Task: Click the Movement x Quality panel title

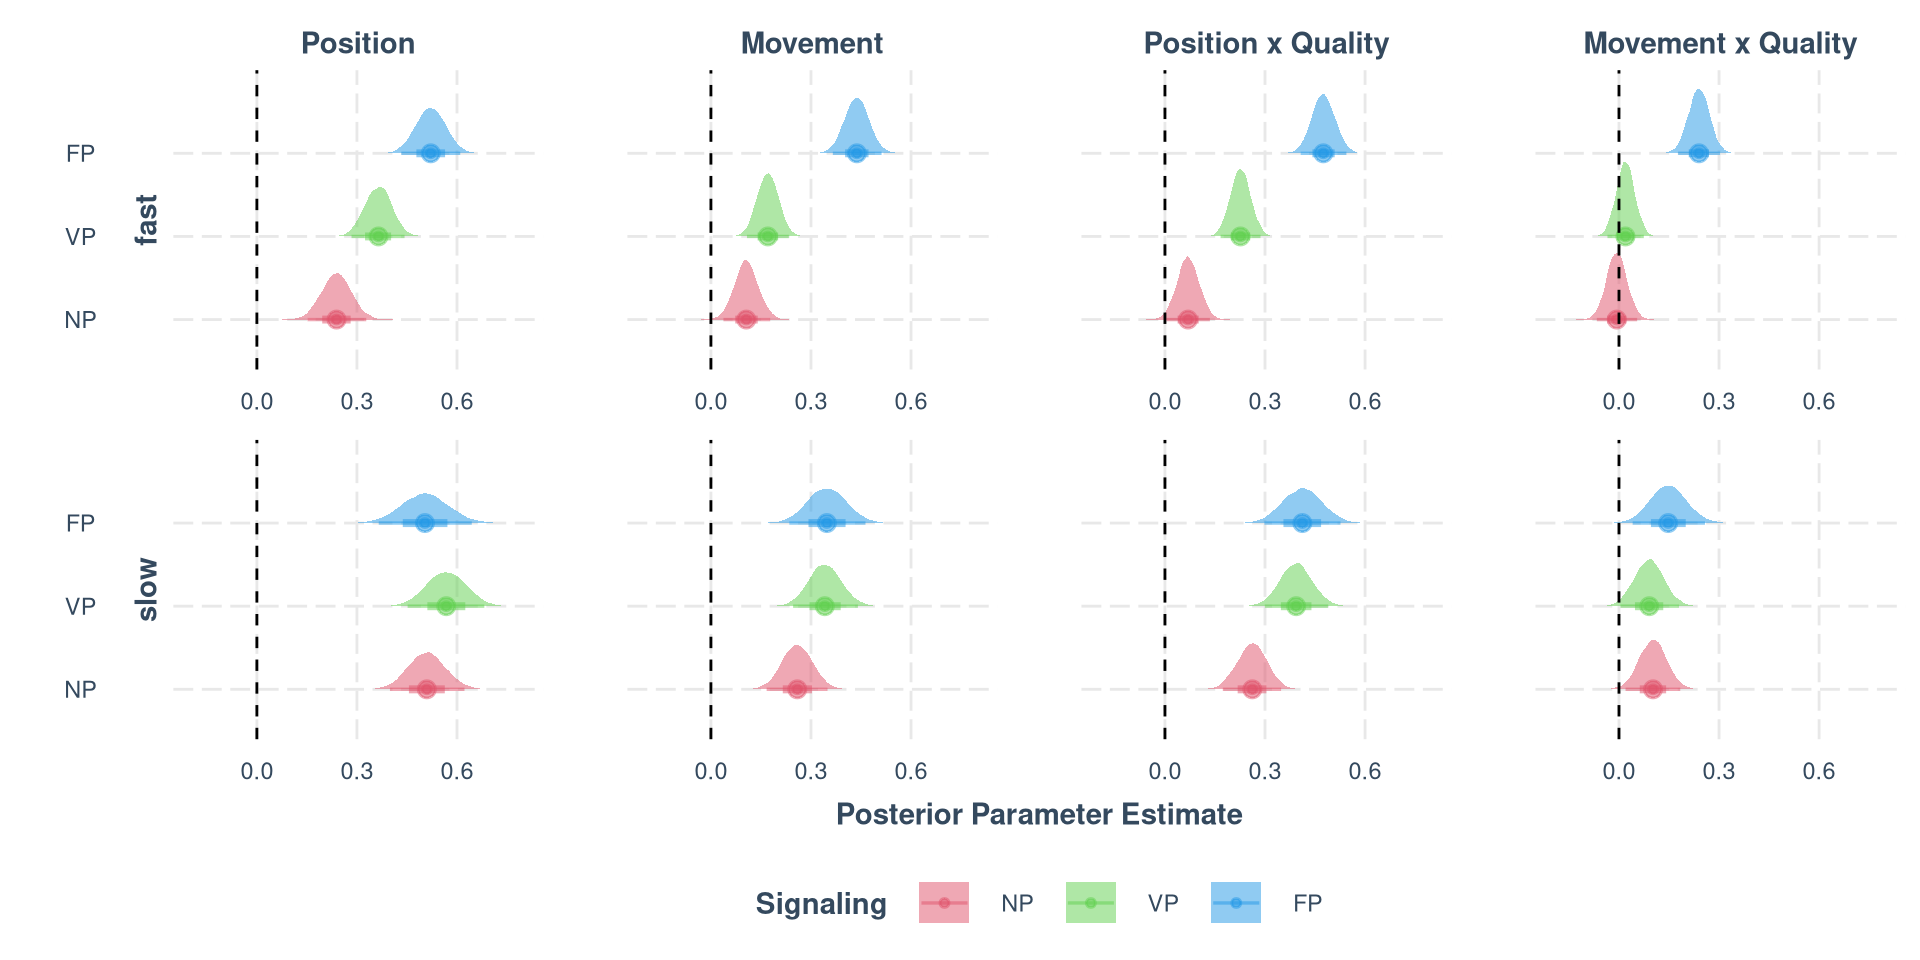Action: click(x=1719, y=44)
